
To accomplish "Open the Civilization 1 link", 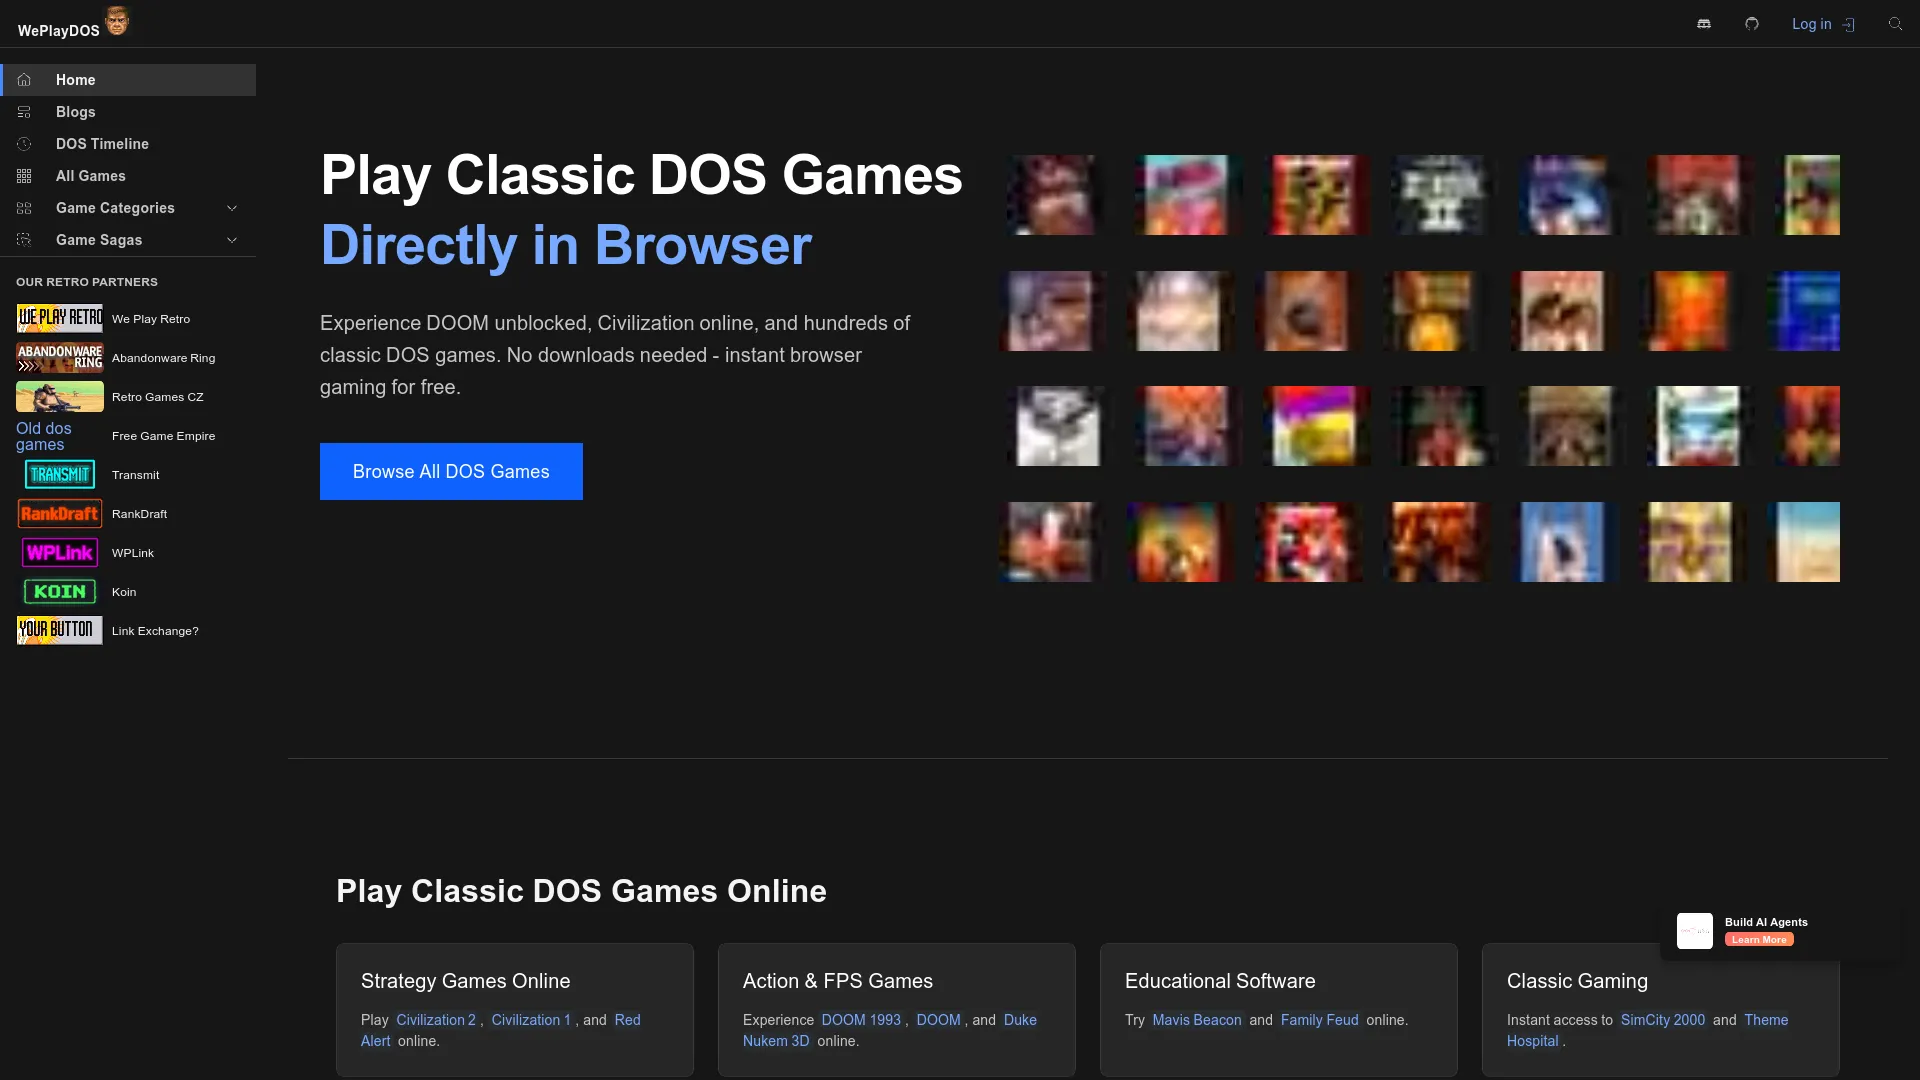I will (531, 1020).
